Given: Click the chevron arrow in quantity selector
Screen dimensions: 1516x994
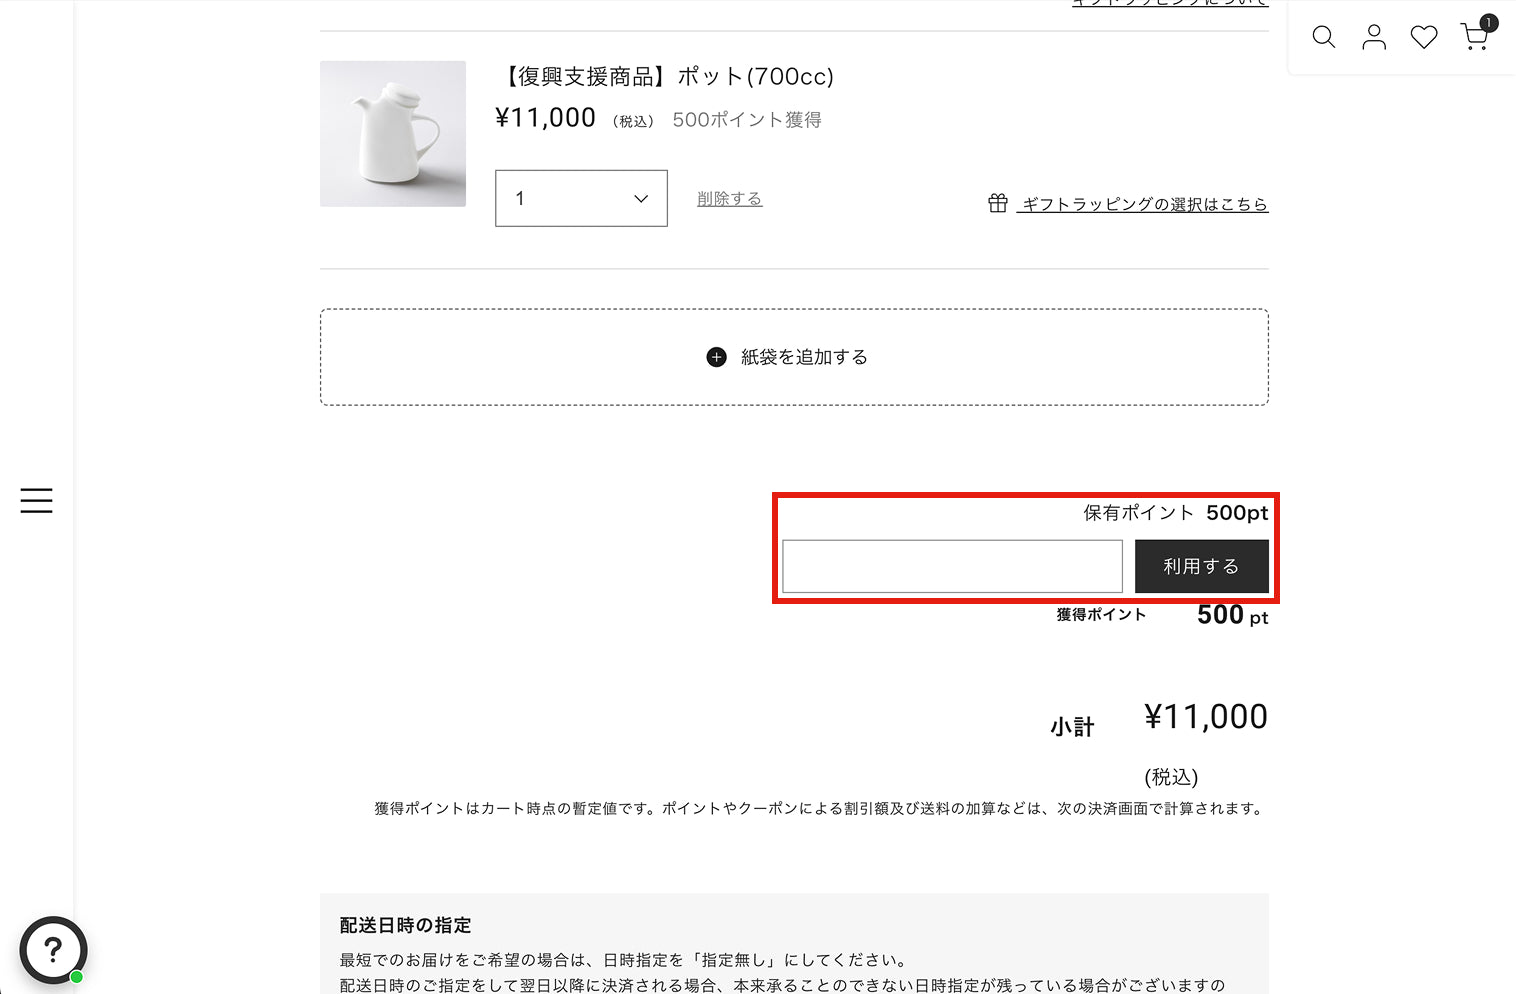Looking at the screenshot, I should (x=641, y=199).
